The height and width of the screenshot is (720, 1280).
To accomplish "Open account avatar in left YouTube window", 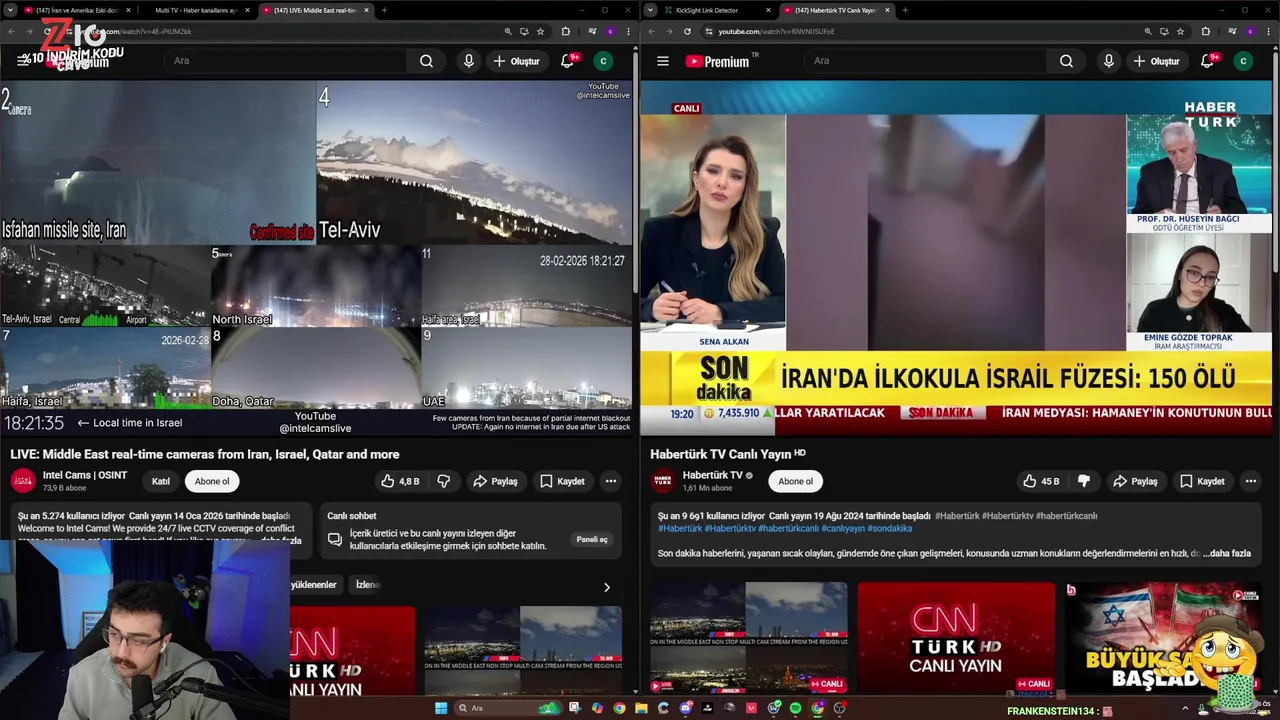I will point(603,61).
